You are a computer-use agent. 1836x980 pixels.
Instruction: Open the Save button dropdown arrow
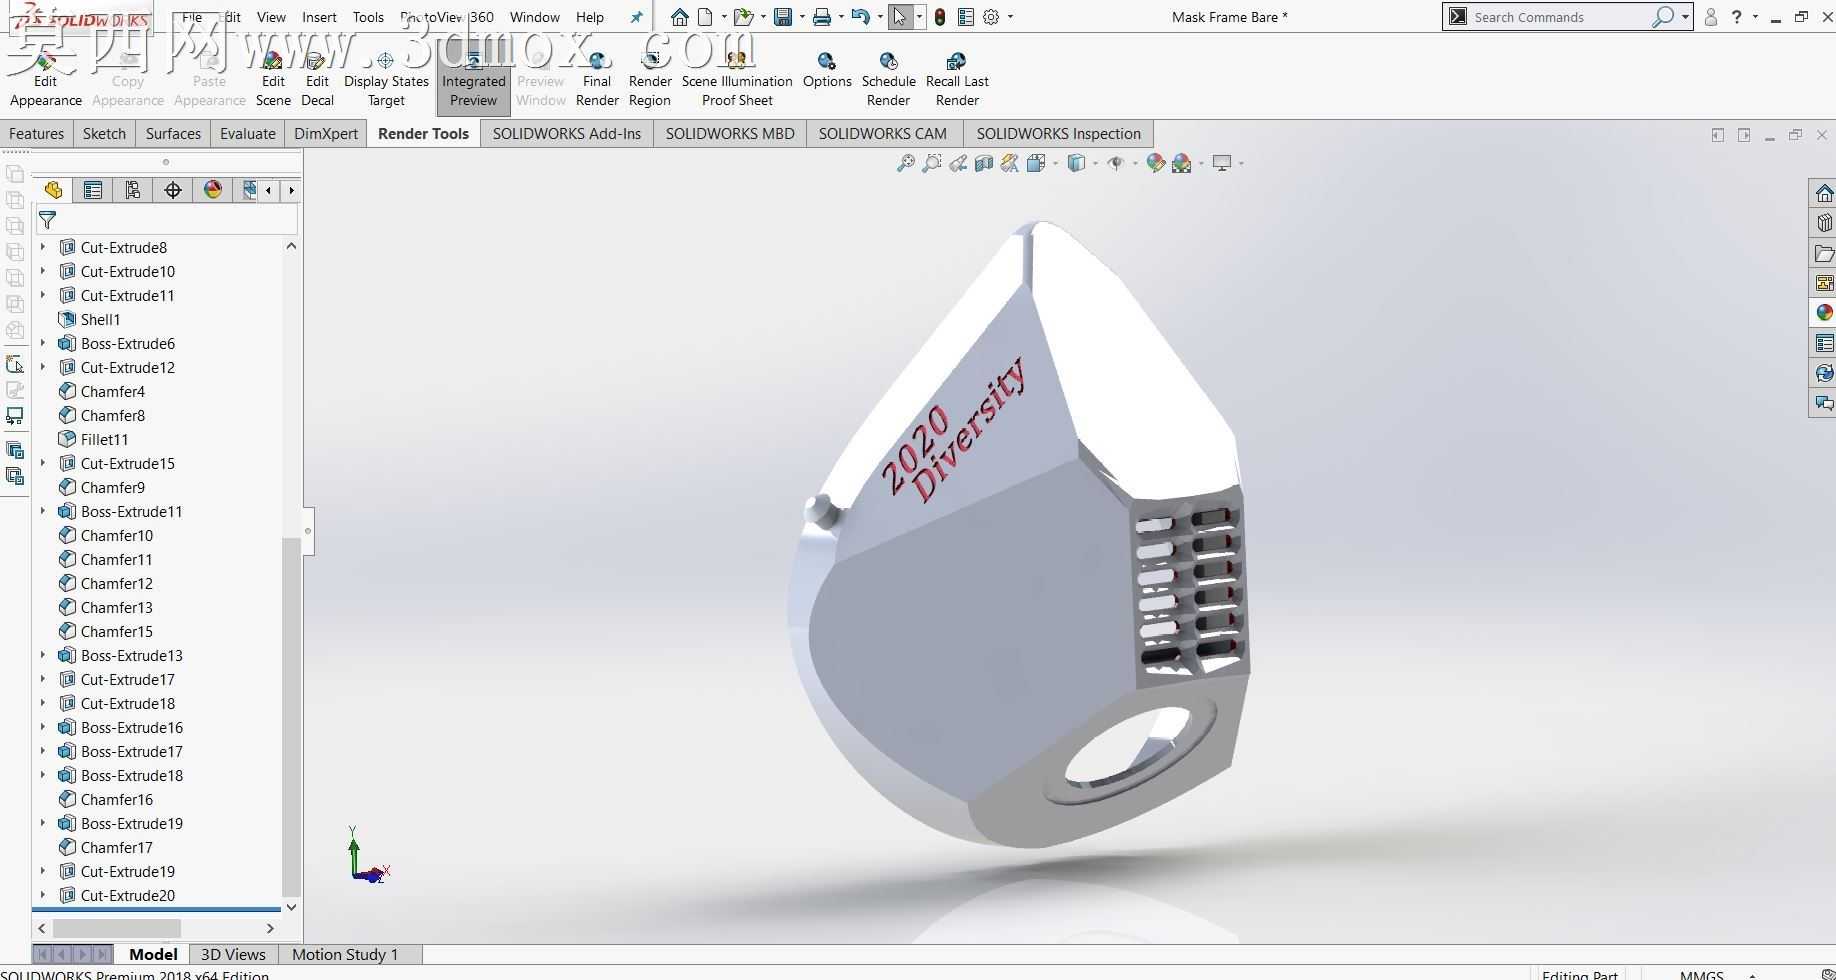coord(802,17)
